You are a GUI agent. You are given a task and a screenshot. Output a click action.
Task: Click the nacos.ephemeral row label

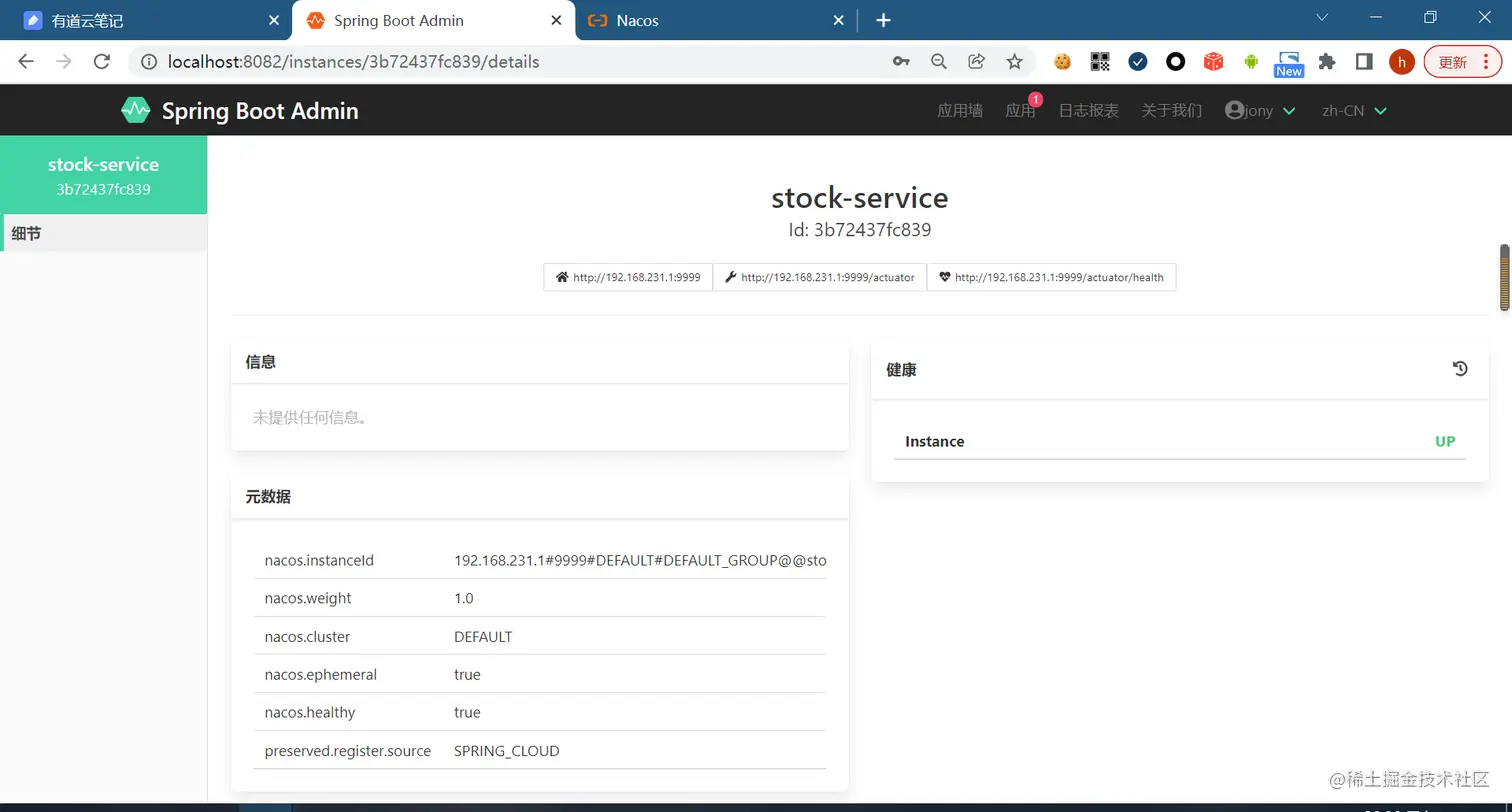[321, 674]
